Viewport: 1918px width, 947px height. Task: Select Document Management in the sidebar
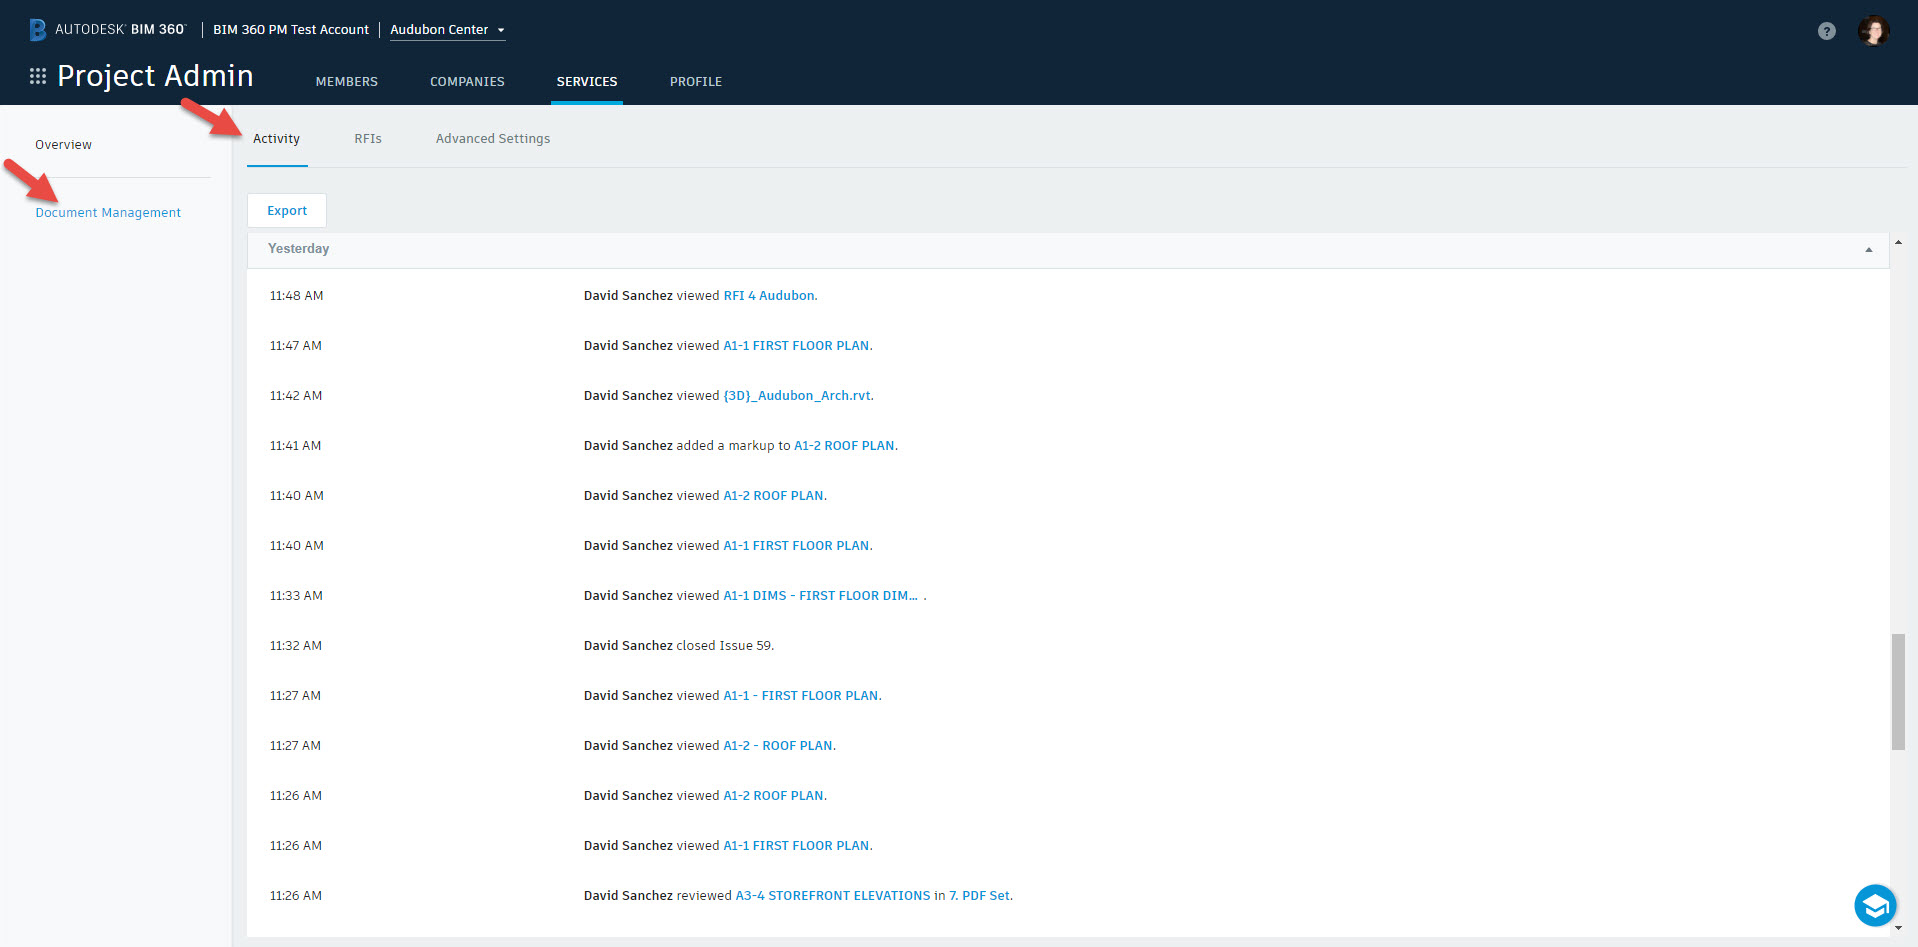pyautogui.click(x=108, y=213)
